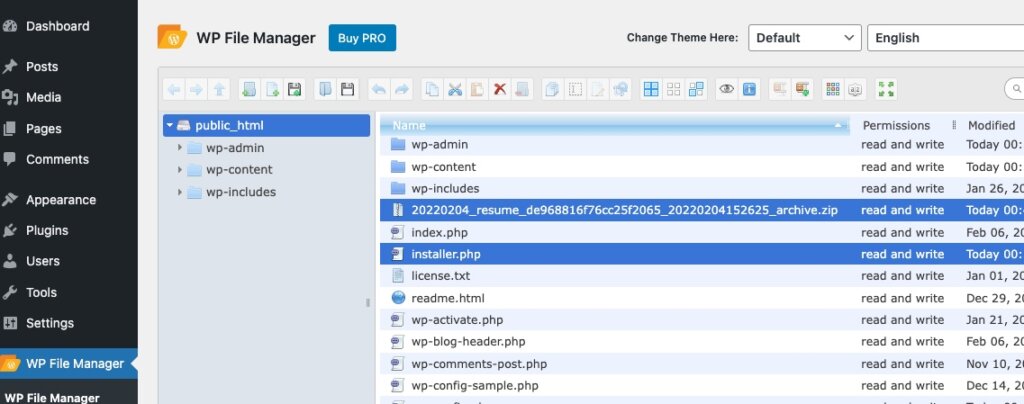Click the Buy PRO button
1024x404 pixels.
pyautogui.click(x=362, y=38)
